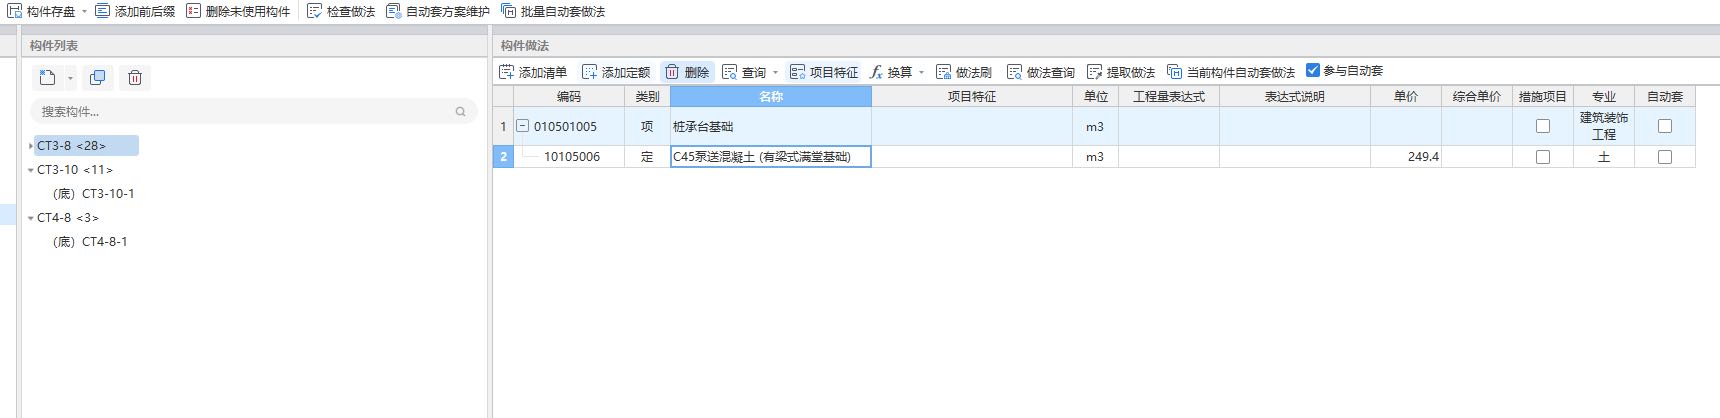Click the 249.4 unit price cell

coord(1406,157)
